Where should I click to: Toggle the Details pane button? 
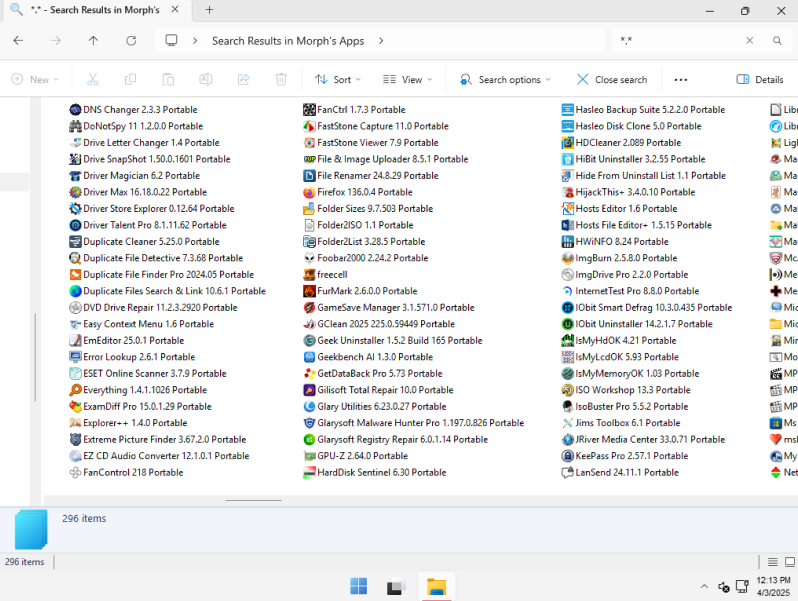(x=760, y=79)
